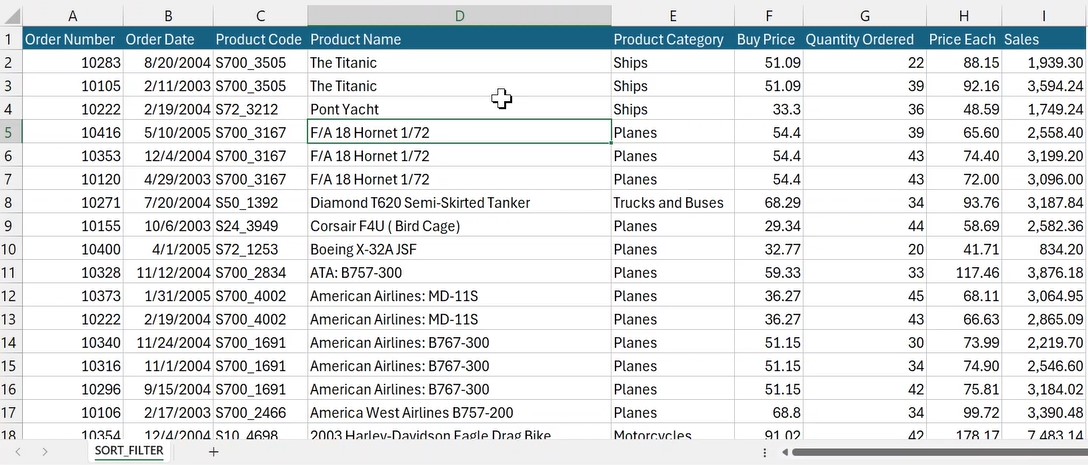Click the Order Date header cell

(x=166, y=39)
